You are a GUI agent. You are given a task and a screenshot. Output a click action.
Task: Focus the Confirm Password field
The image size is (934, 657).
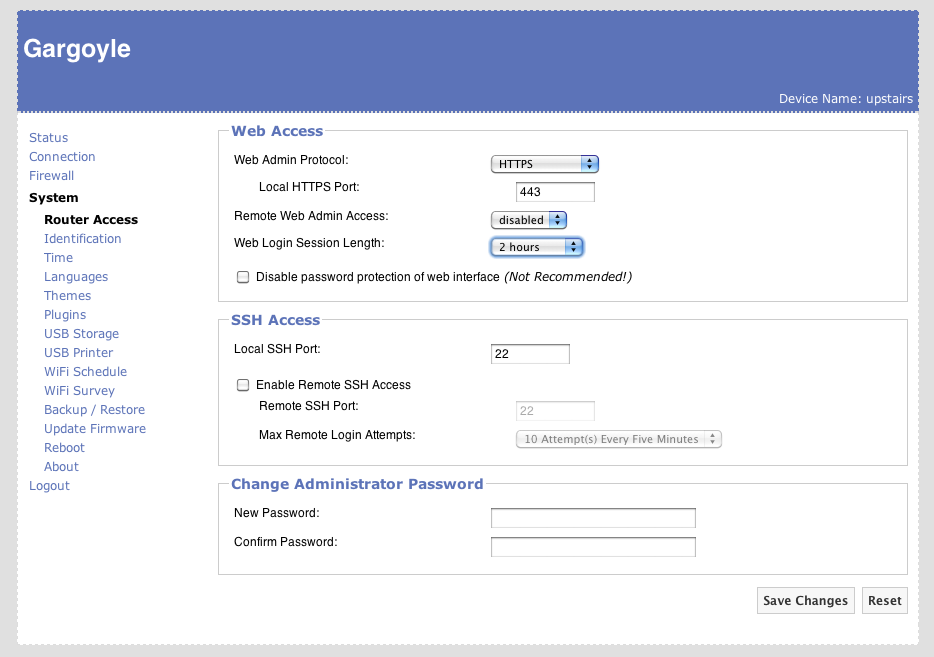[x=593, y=547]
